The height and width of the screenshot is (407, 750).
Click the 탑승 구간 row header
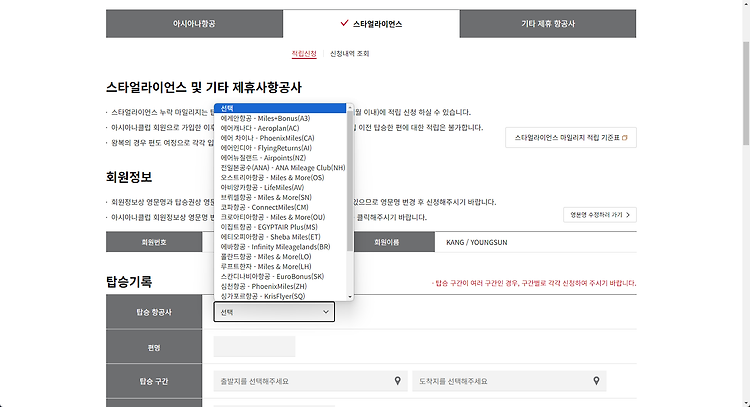154,381
